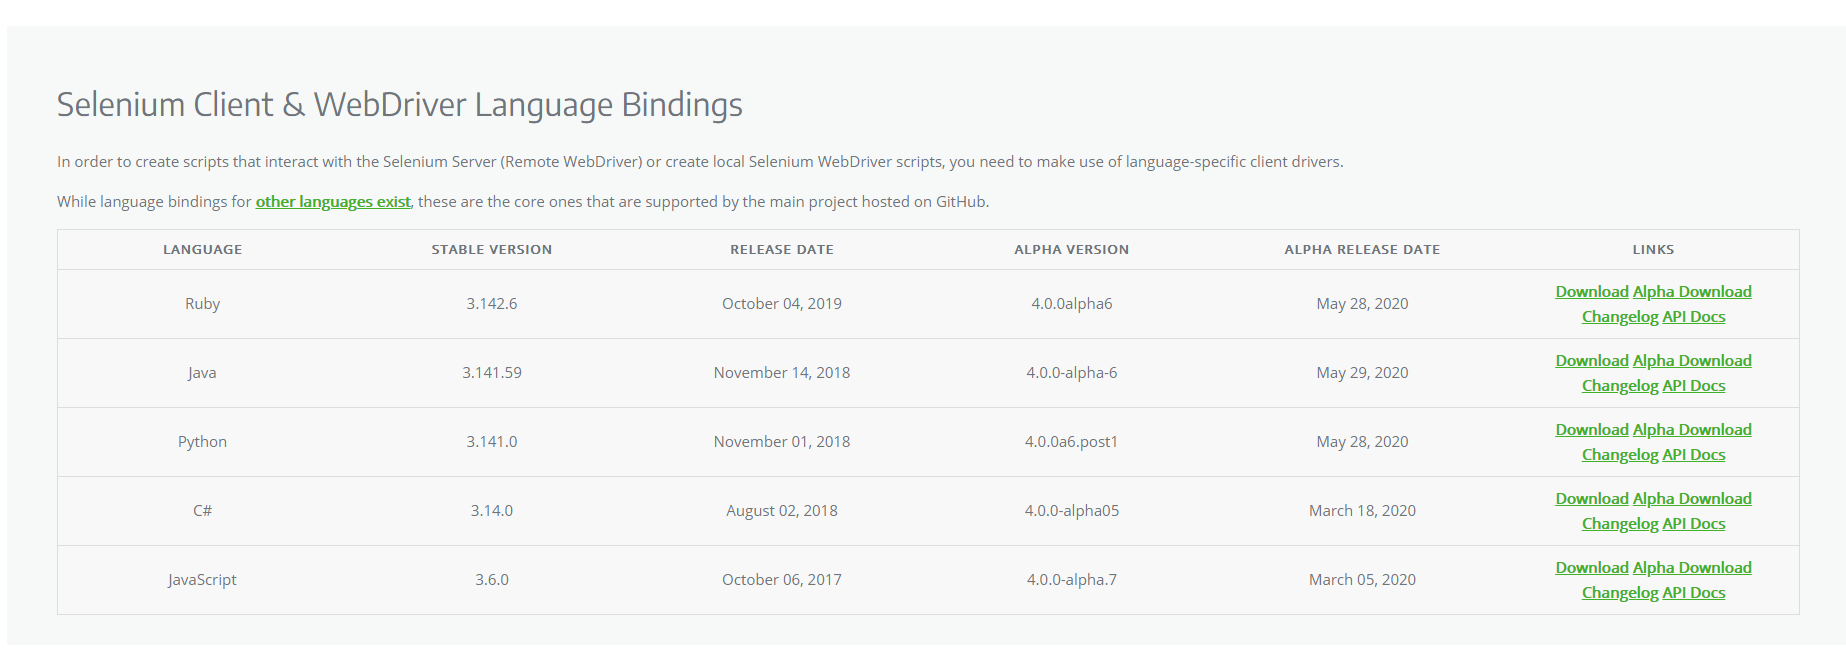Open Python's API Docs link

1694,455
